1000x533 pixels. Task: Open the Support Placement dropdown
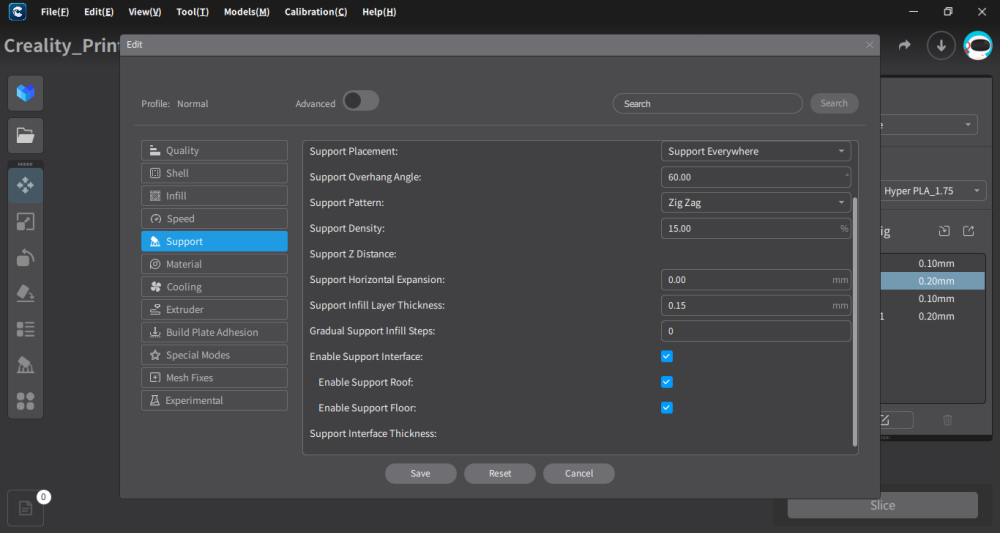click(x=756, y=151)
